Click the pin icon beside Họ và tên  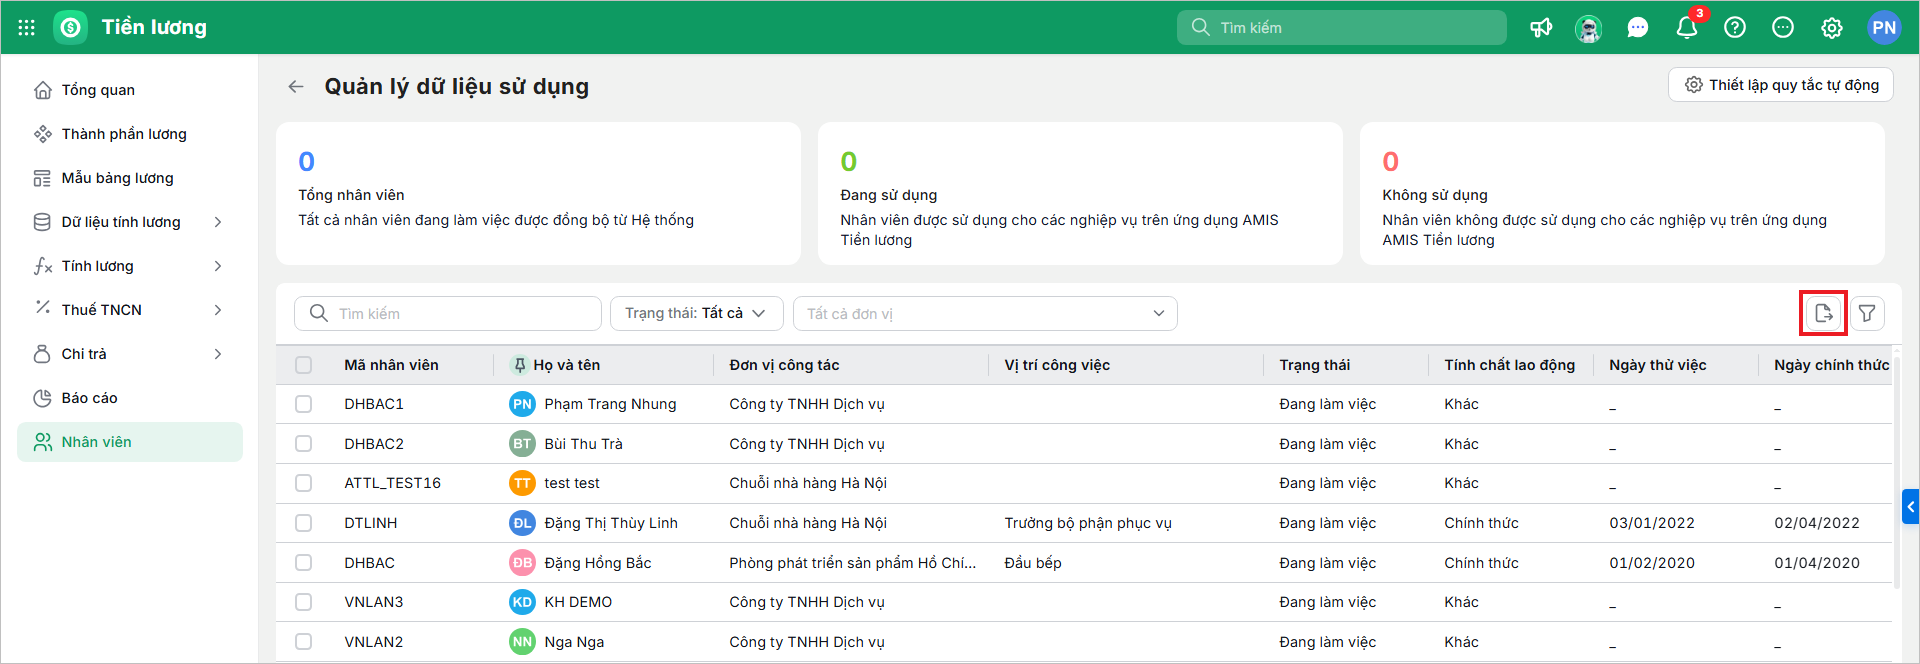(519, 365)
